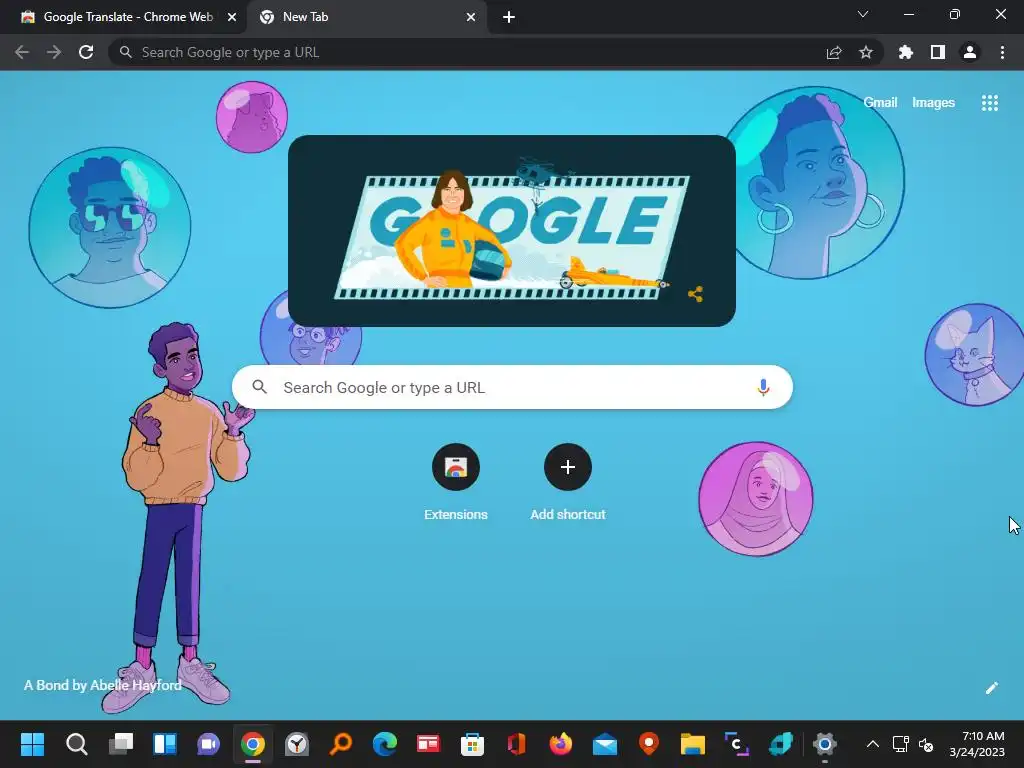Focus the Search Google or type a URL box
Viewport: 1024px width, 768px height.
(512, 387)
